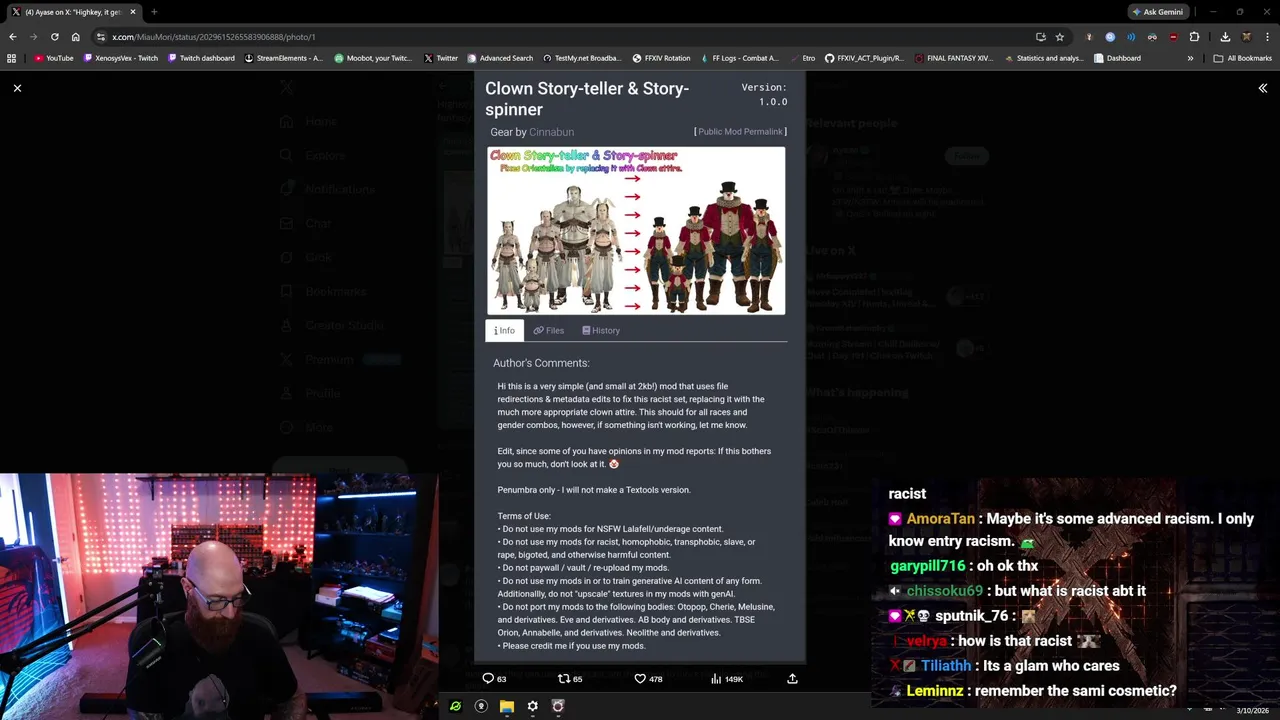Open Twitter bookmark
Screen dimensions: 1280x720
click(440, 58)
